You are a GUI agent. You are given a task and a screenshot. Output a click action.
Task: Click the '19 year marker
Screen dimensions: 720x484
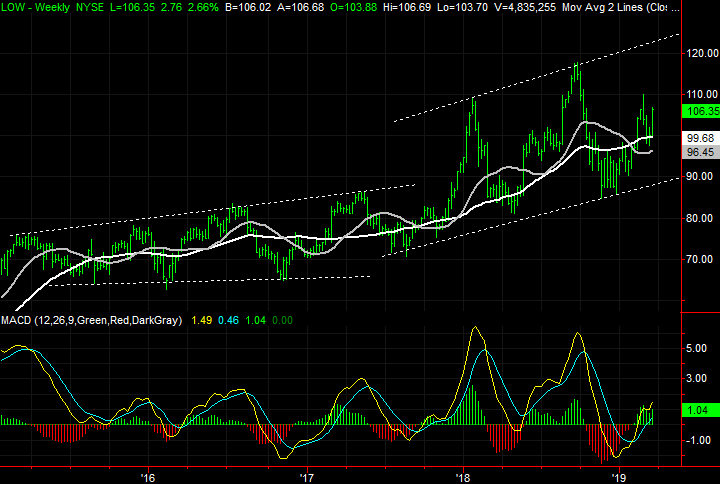click(620, 476)
